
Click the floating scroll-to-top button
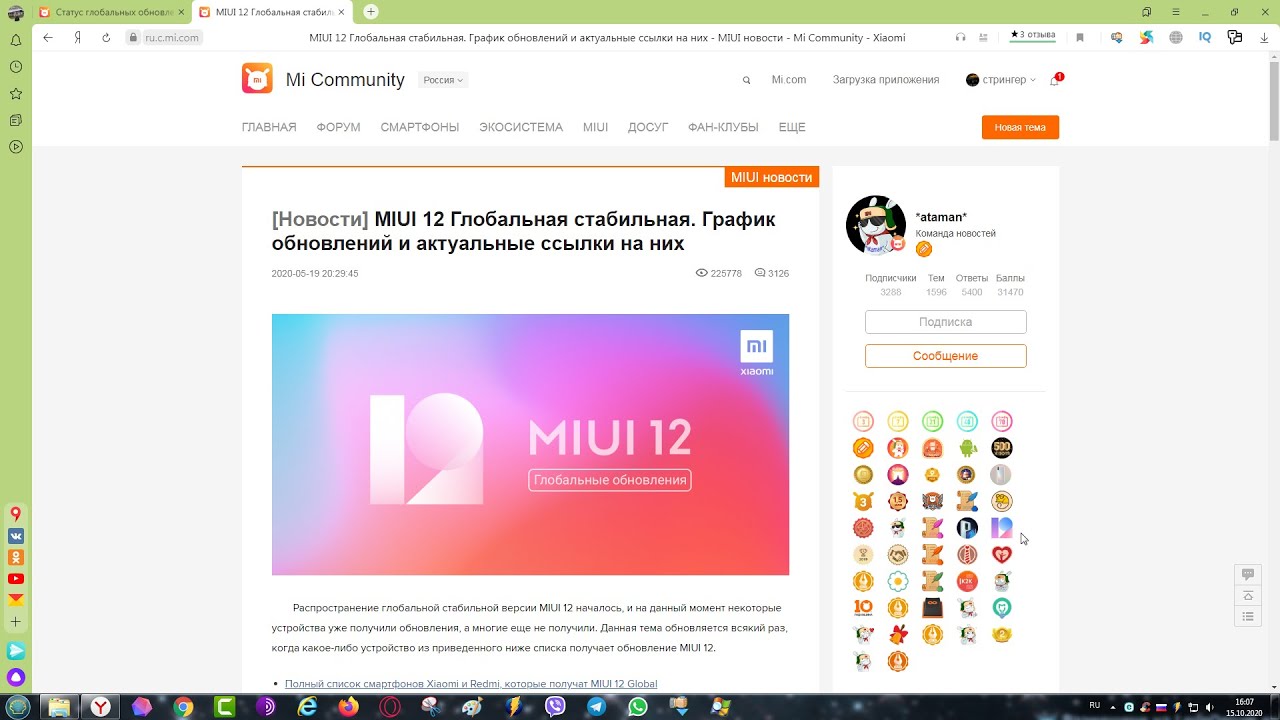pyautogui.click(x=1247, y=595)
